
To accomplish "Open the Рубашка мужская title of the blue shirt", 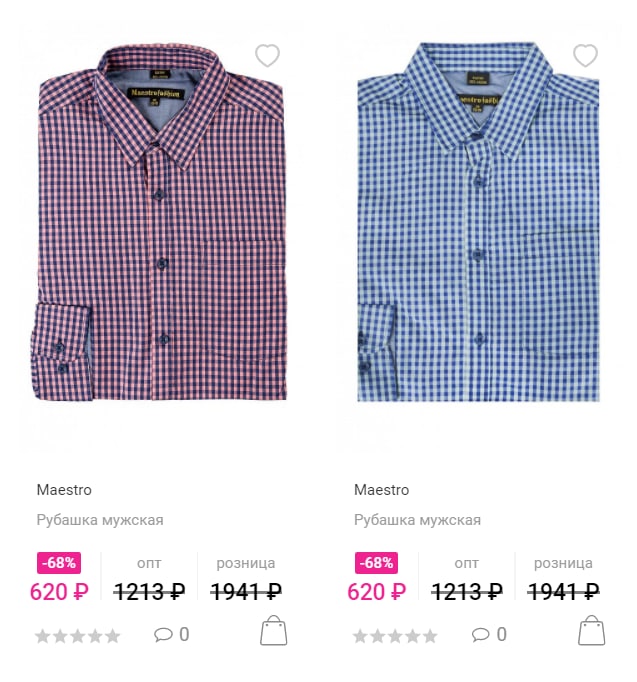I will (417, 520).
